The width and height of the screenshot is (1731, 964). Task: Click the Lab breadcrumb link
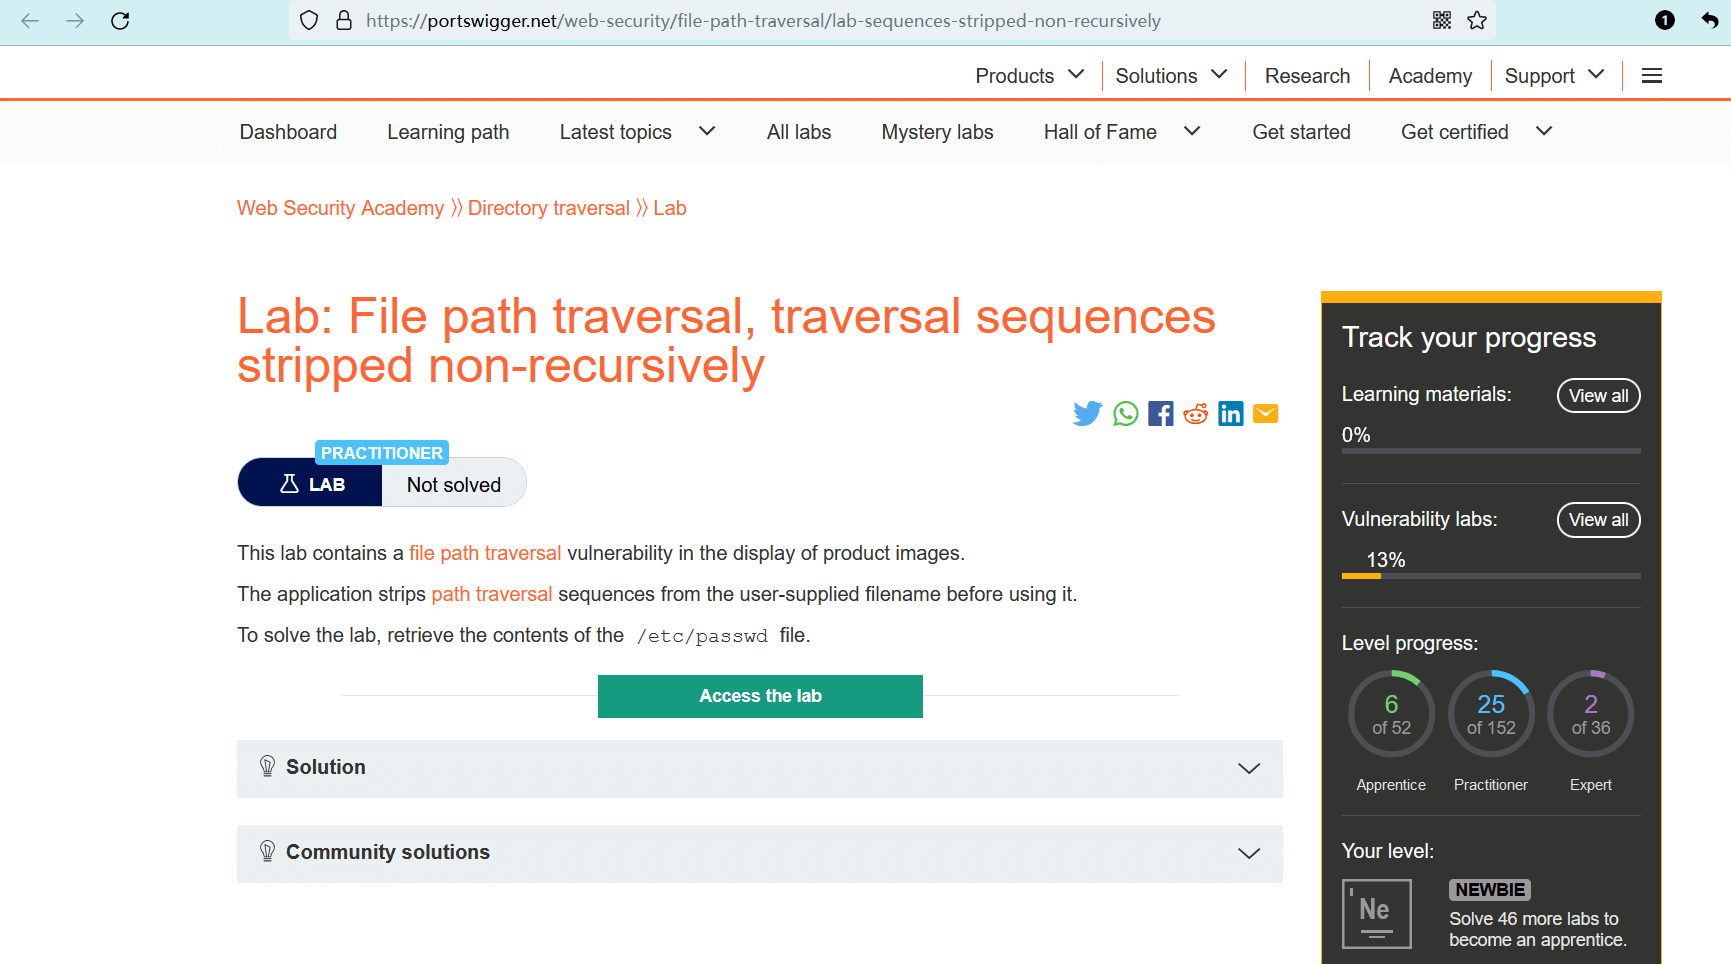(x=670, y=208)
